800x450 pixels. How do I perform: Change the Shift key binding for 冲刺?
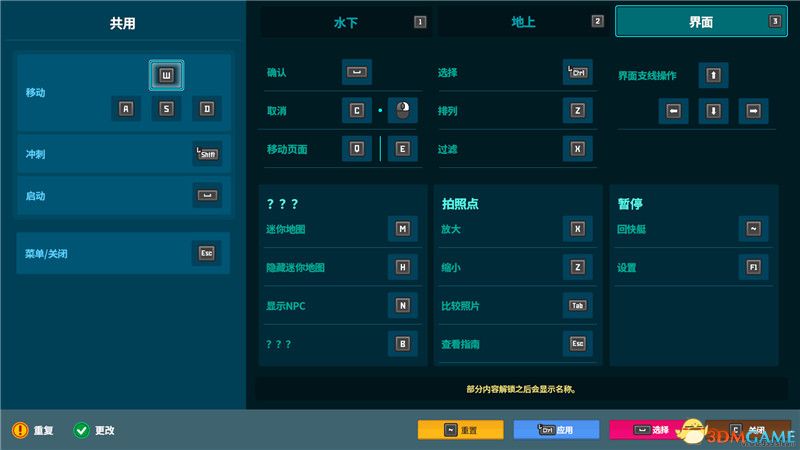207,154
